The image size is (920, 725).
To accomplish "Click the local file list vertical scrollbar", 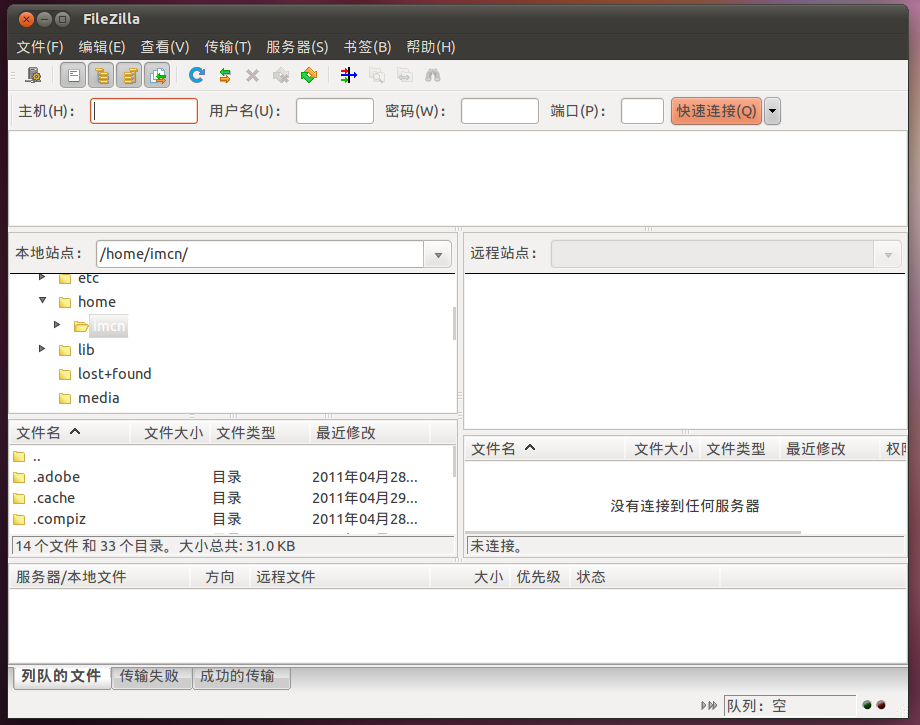I will [x=455, y=460].
